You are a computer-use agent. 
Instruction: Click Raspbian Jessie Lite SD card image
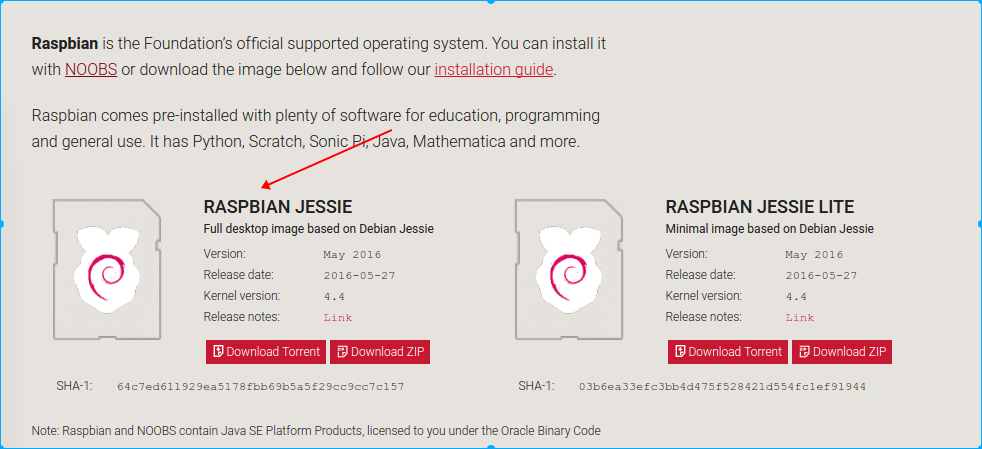[x=569, y=269]
